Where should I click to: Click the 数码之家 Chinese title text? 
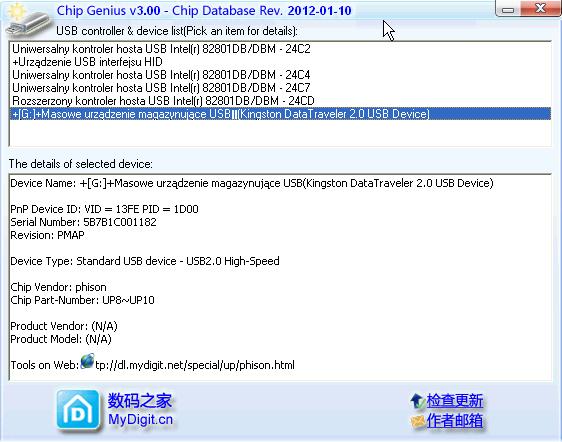click(140, 400)
